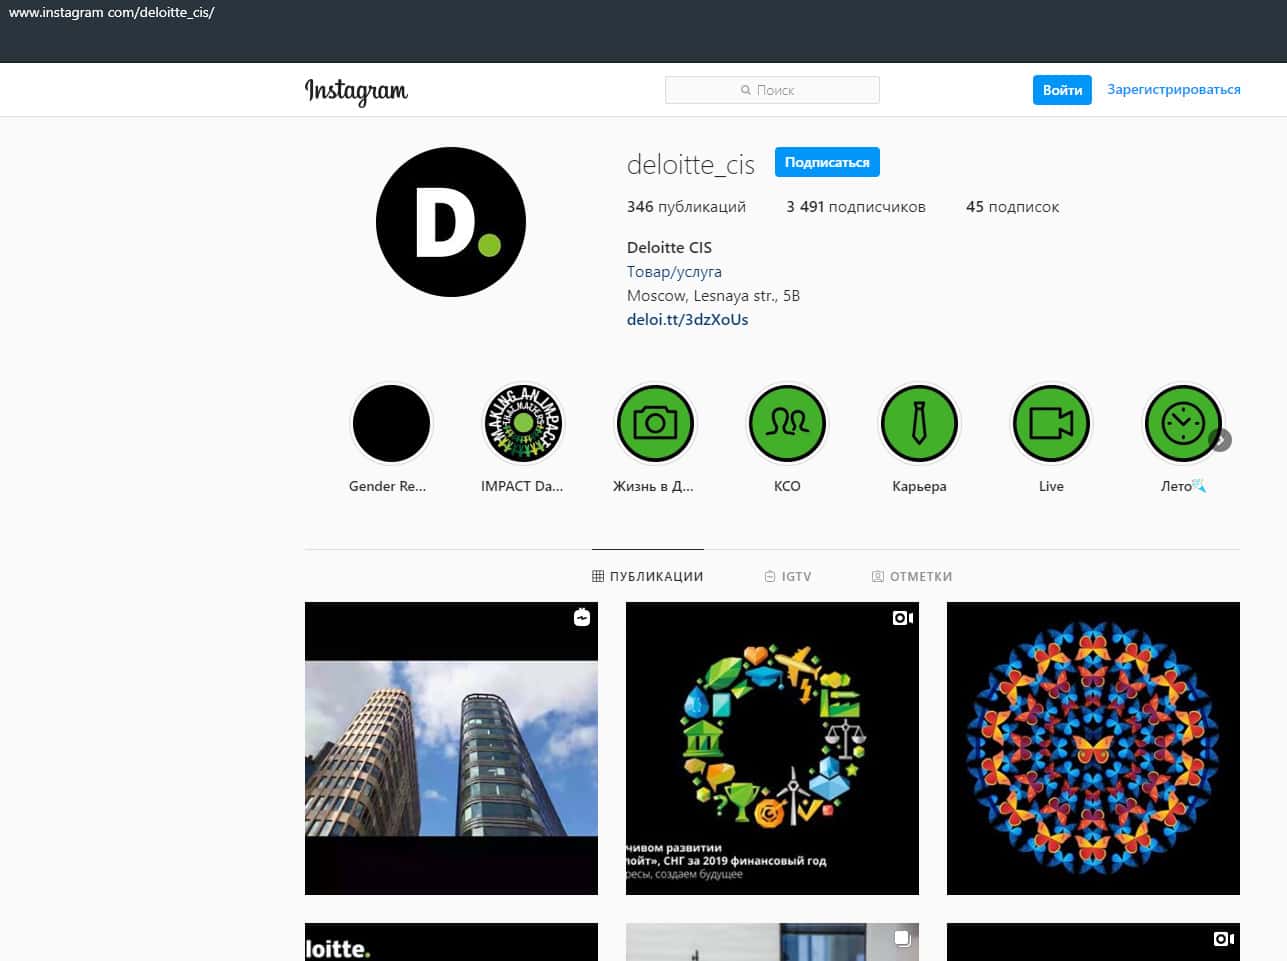The width and height of the screenshot is (1287, 961).
Task: Open the Лето clock highlight
Action: [x=1182, y=424]
